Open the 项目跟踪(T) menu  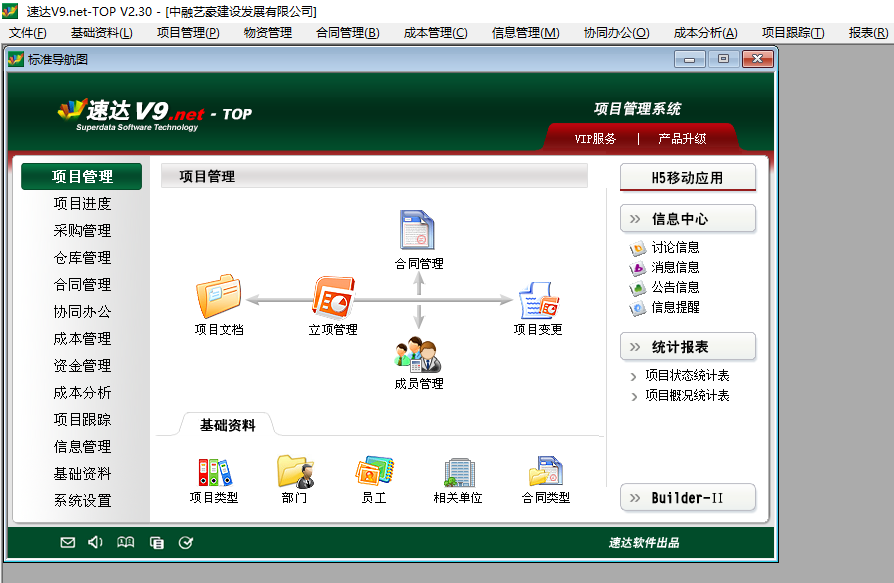[793, 33]
